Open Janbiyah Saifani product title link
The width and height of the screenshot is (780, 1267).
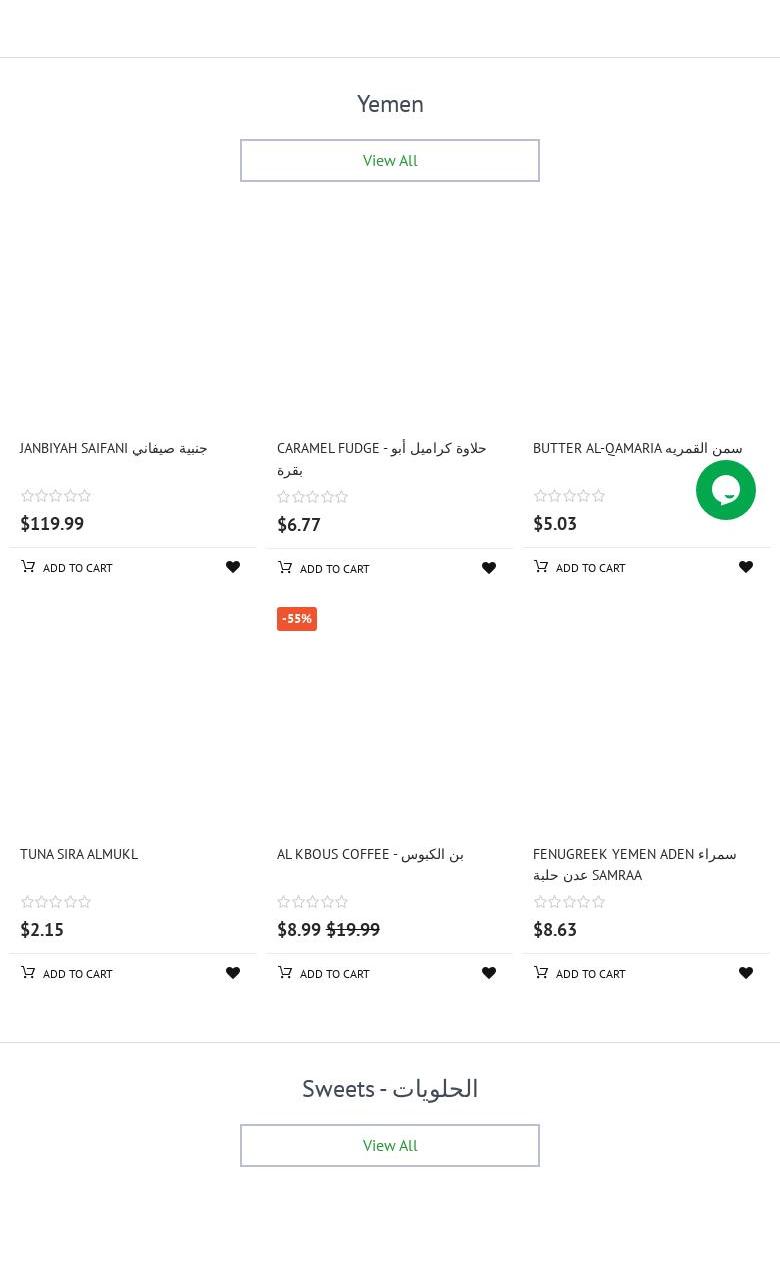113,448
